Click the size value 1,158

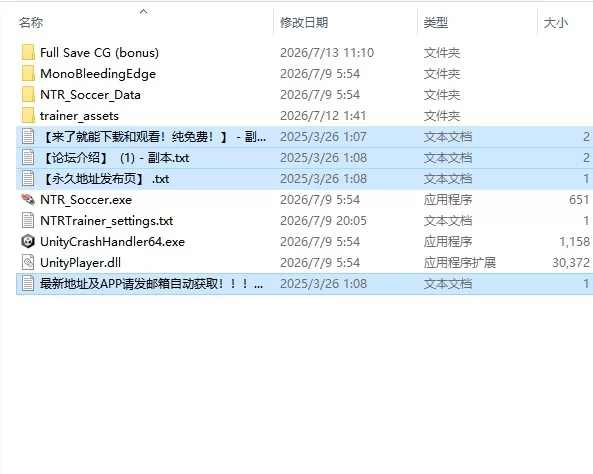pyautogui.click(x=574, y=242)
